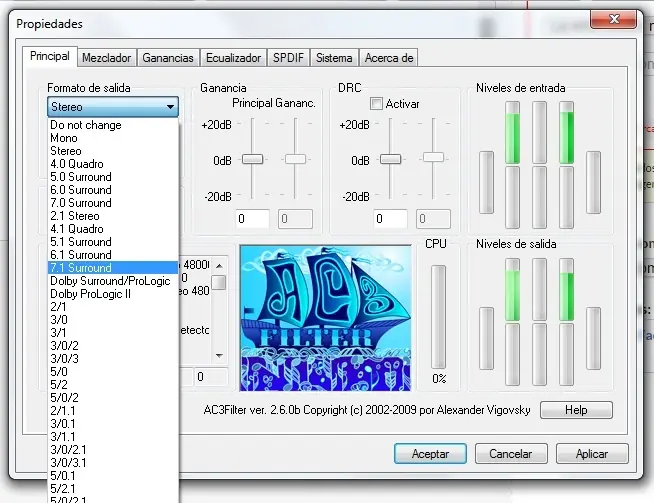Click the Aplicar button
654x503 pixels.
click(592, 453)
